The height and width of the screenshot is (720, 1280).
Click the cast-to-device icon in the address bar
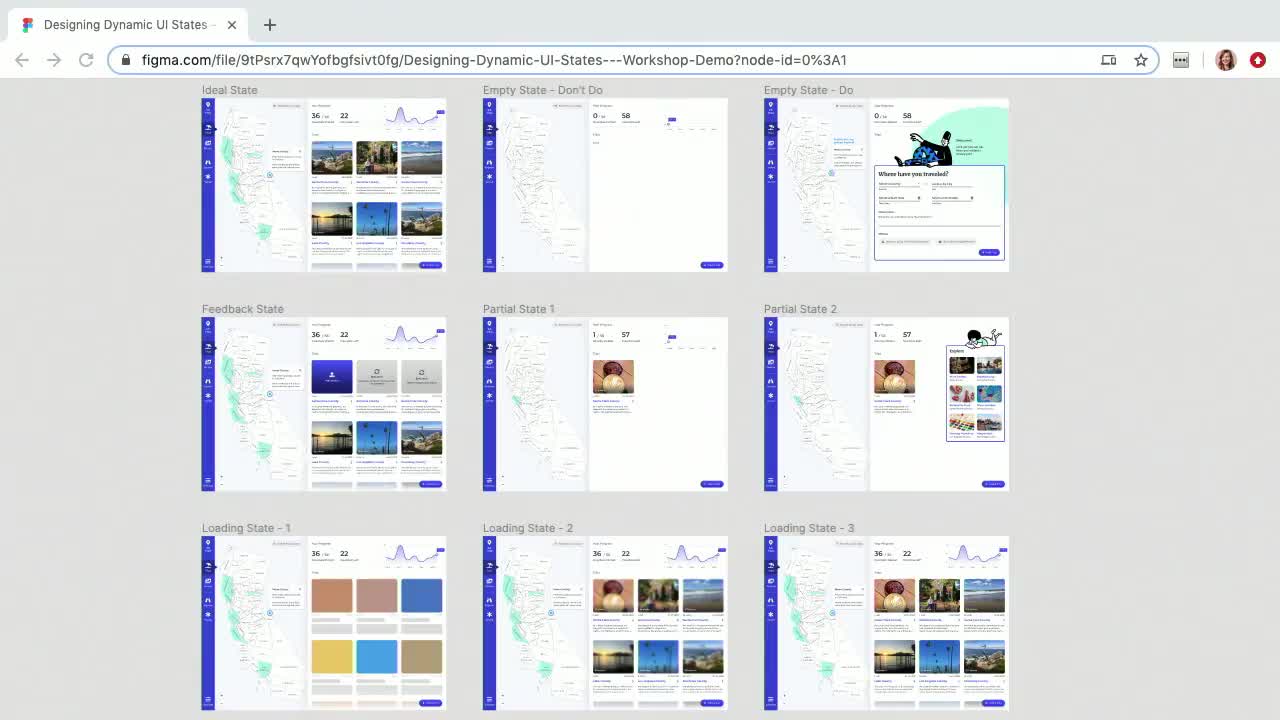pos(1108,60)
